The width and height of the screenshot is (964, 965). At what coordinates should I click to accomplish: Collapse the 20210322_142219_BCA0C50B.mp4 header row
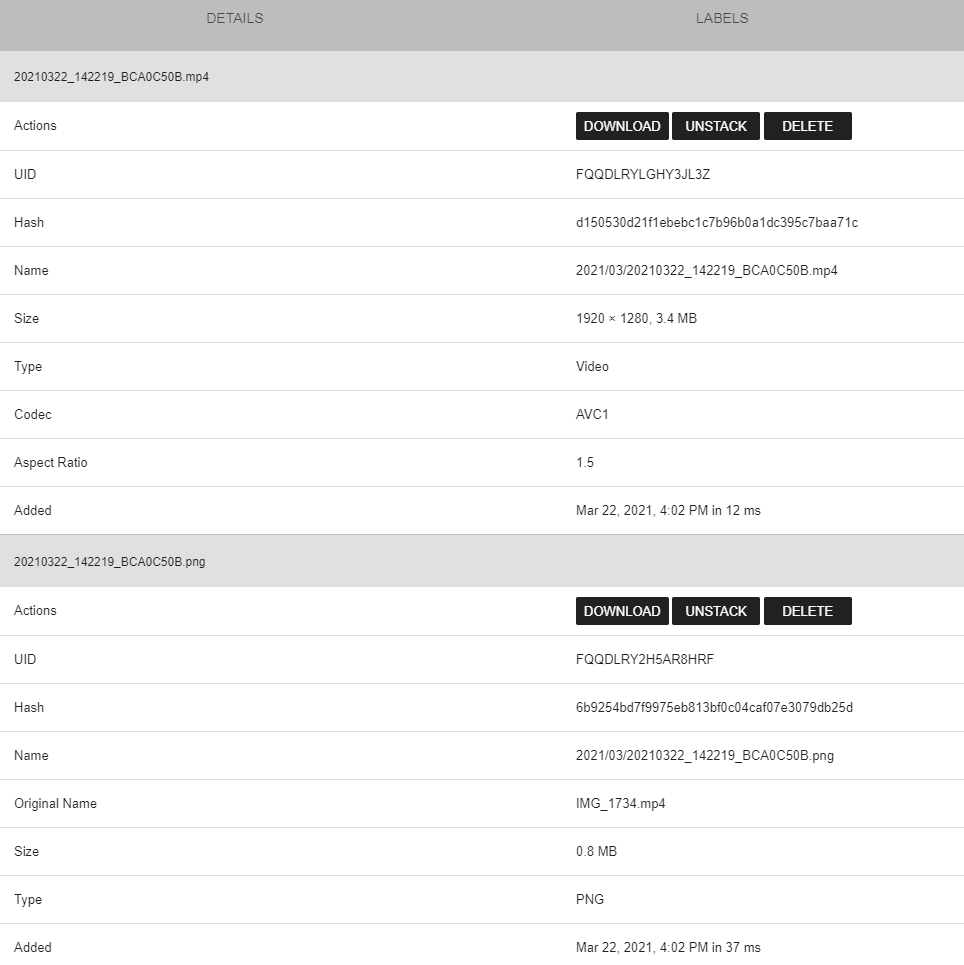point(482,76)
